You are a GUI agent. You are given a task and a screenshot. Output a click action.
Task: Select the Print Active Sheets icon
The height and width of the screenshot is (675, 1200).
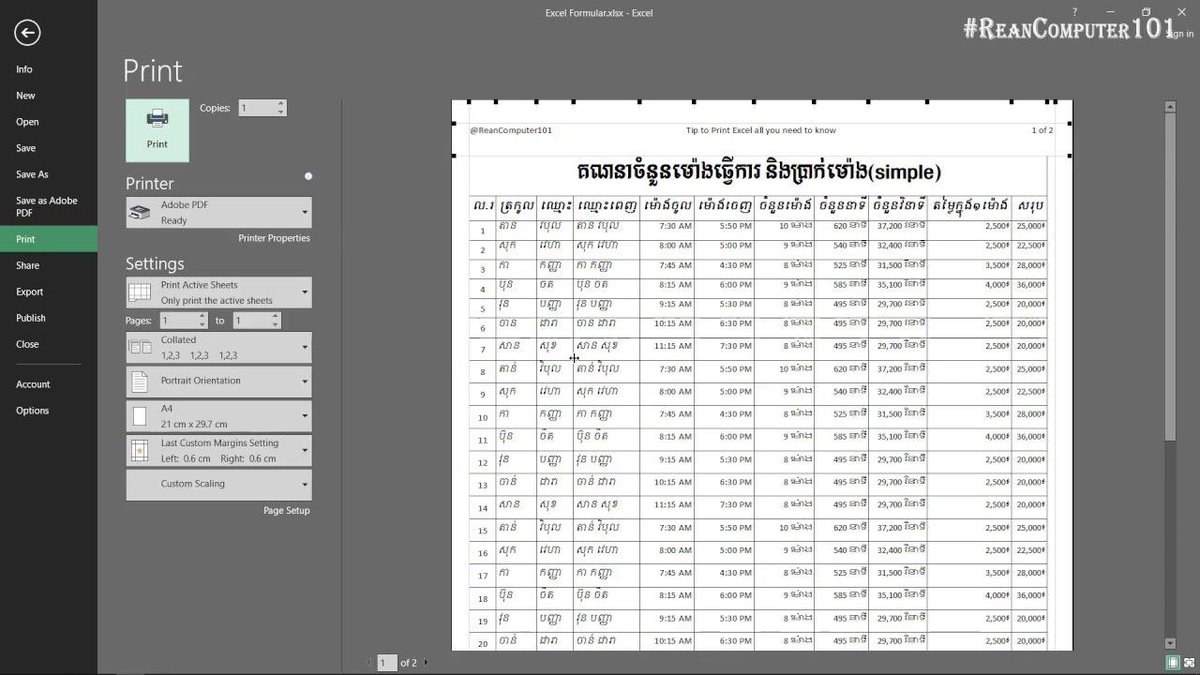[140, 291]
